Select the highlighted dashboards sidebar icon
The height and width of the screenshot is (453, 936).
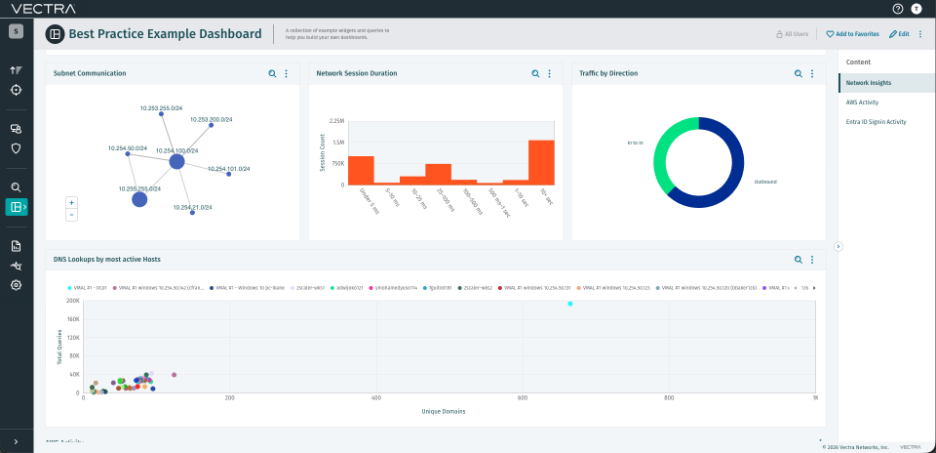[x=16, y=207]
